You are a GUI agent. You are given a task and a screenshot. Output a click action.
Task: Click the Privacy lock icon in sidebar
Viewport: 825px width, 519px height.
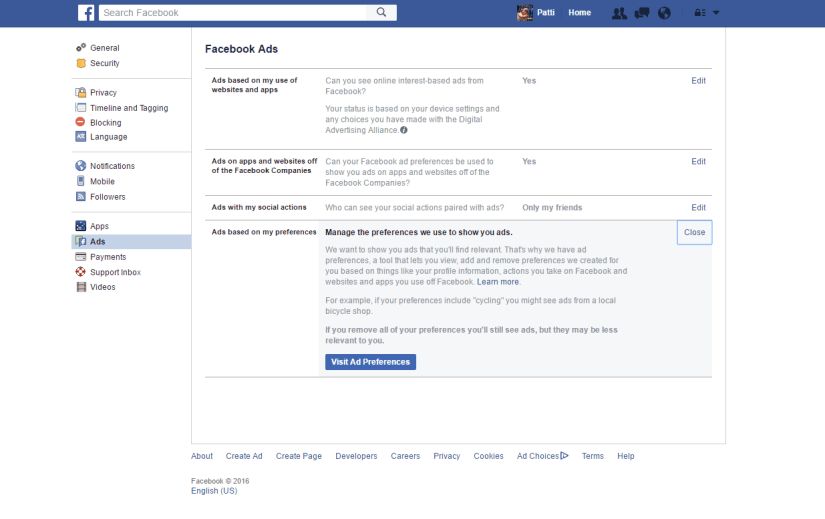point(81,93)
